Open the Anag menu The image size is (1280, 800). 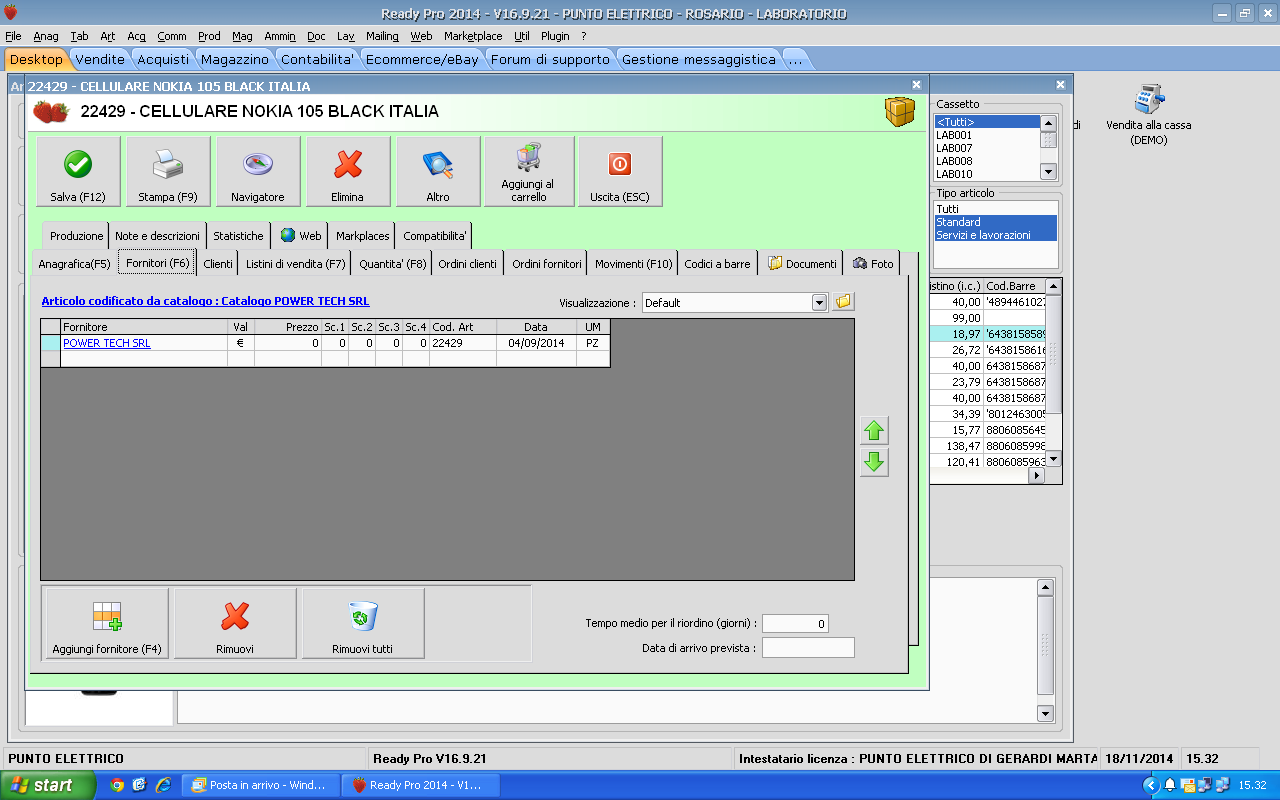(x=46, y=36)
